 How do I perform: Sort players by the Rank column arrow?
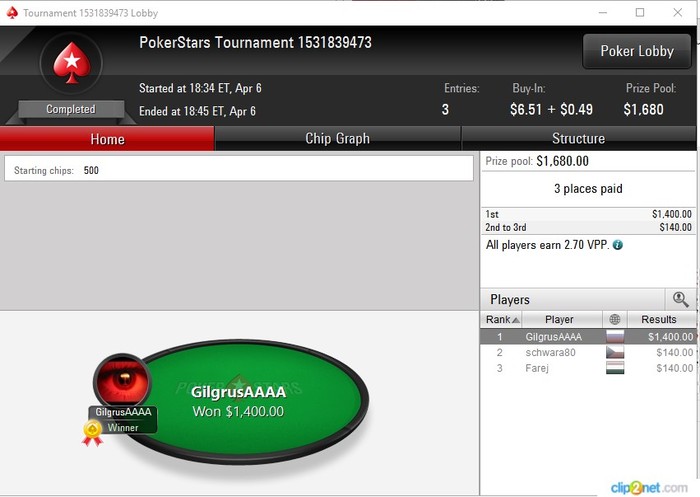click(516, 320)
